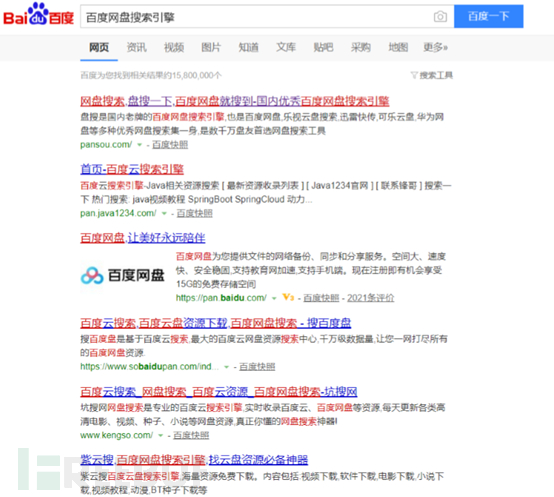Select the 网页 tab
This screenshot has height=497, width=554.
coord(99,47)
